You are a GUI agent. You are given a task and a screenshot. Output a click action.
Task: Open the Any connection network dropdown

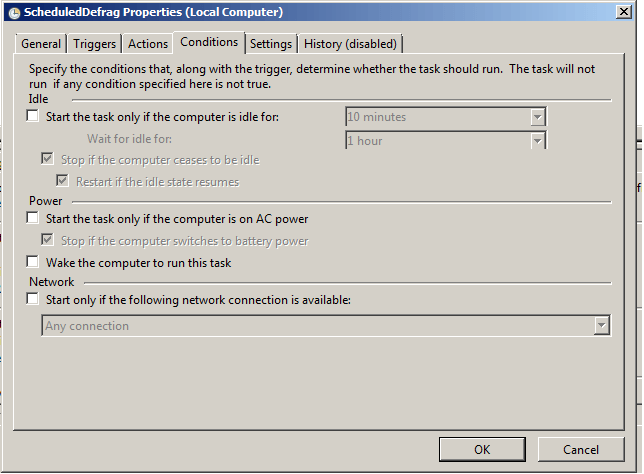[x=601, y=325]
